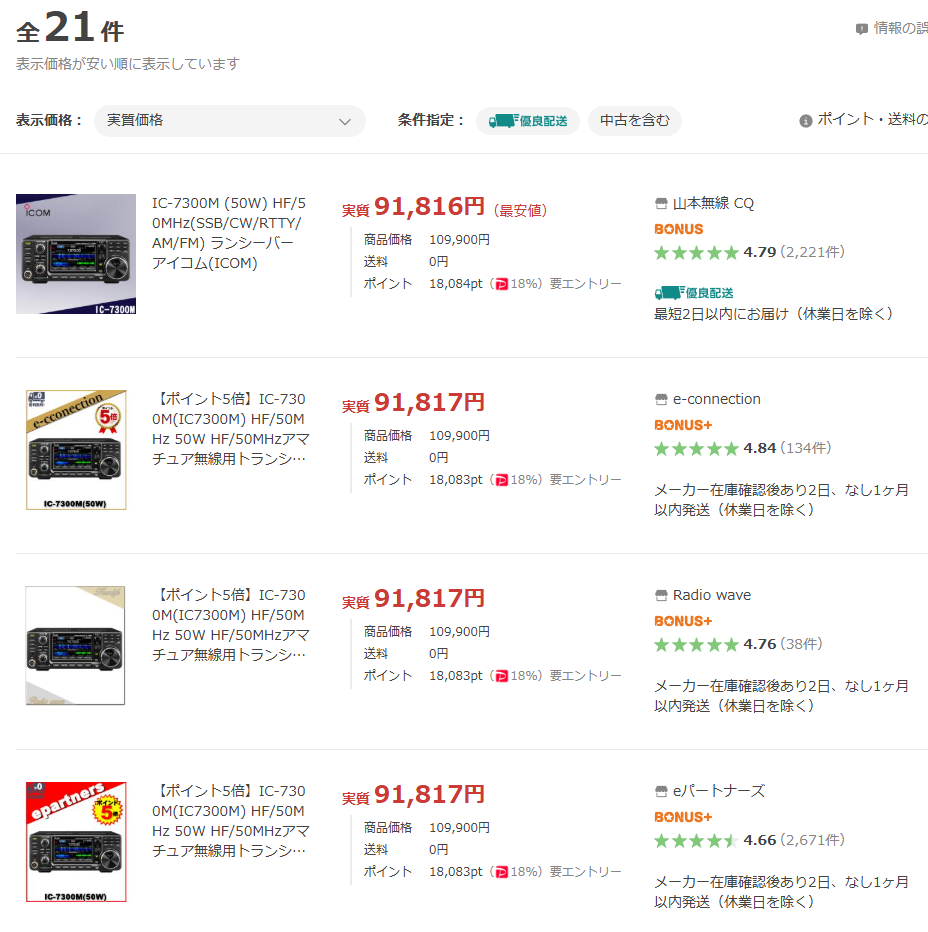Click the BONUS+ badge under Radio wave

[x=683, y=622]
